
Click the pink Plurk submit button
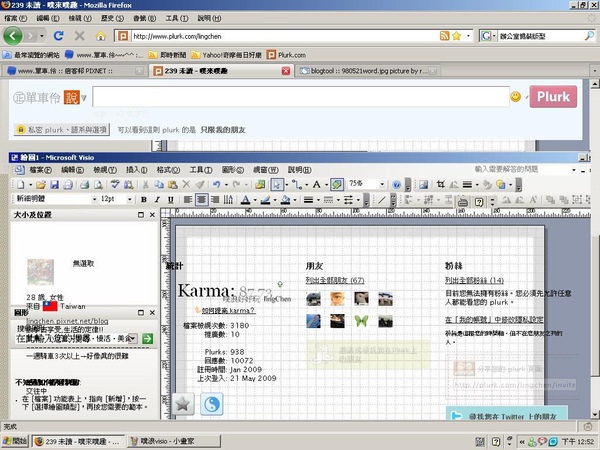click(x=553, y=97)
